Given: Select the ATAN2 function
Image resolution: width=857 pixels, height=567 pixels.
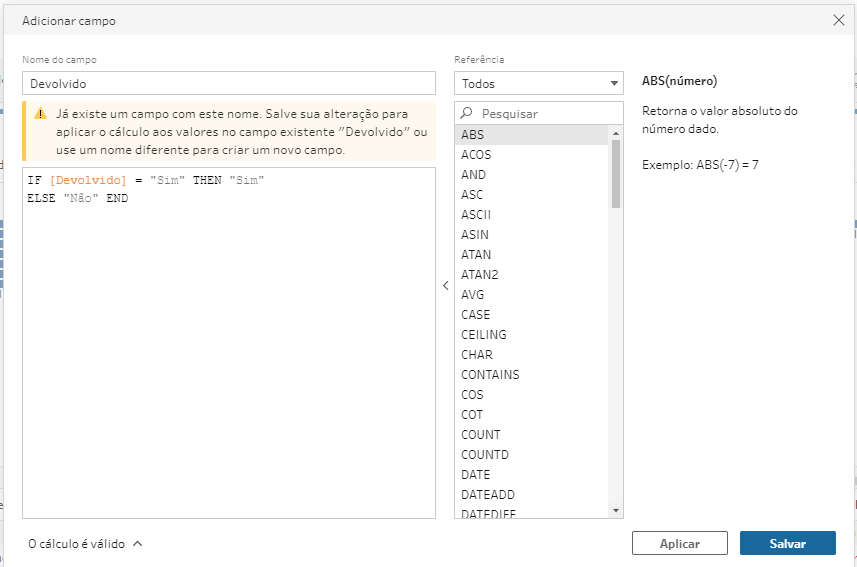Looking at the screenshot, I should click(x=531, y=274).
